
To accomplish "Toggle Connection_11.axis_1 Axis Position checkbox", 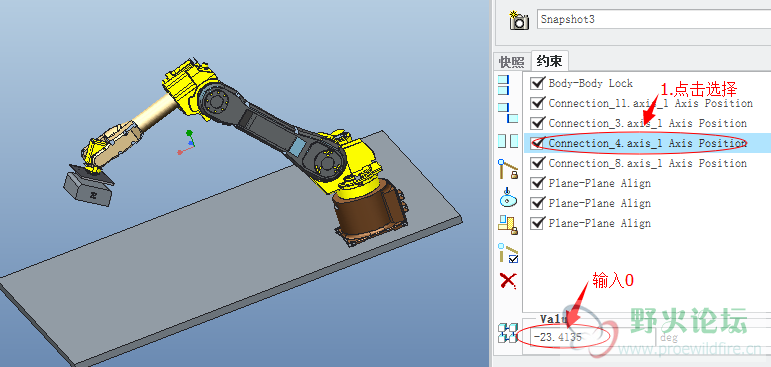I will point(537,103).
